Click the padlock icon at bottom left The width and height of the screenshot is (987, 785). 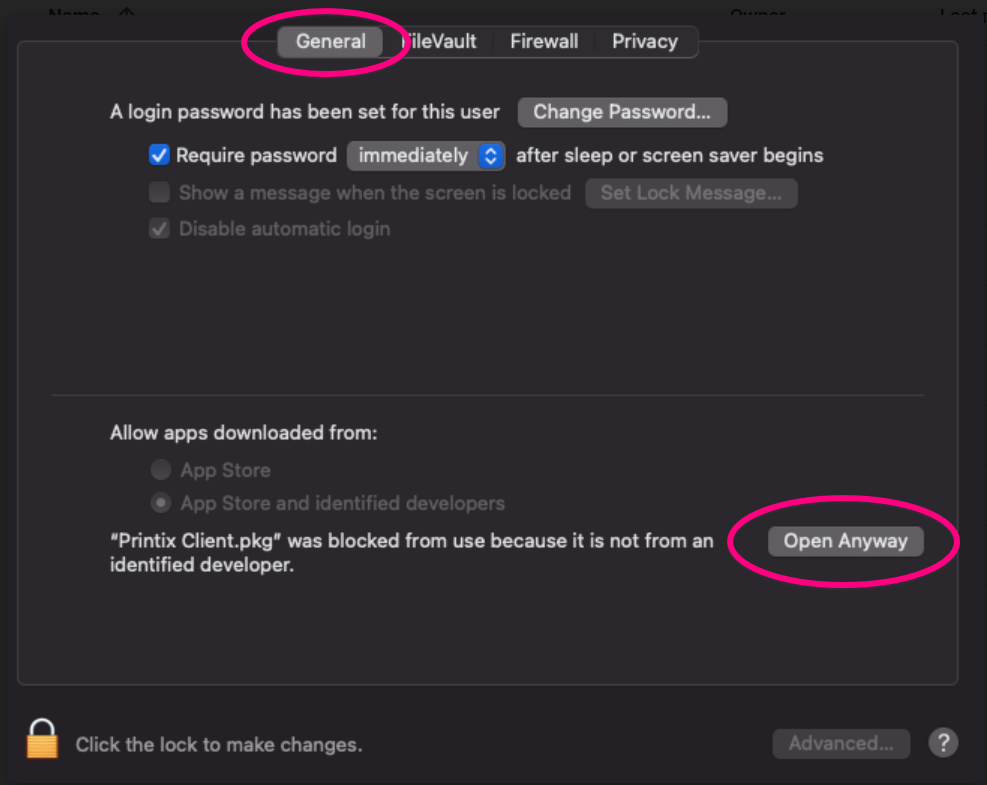coord(41,743)
